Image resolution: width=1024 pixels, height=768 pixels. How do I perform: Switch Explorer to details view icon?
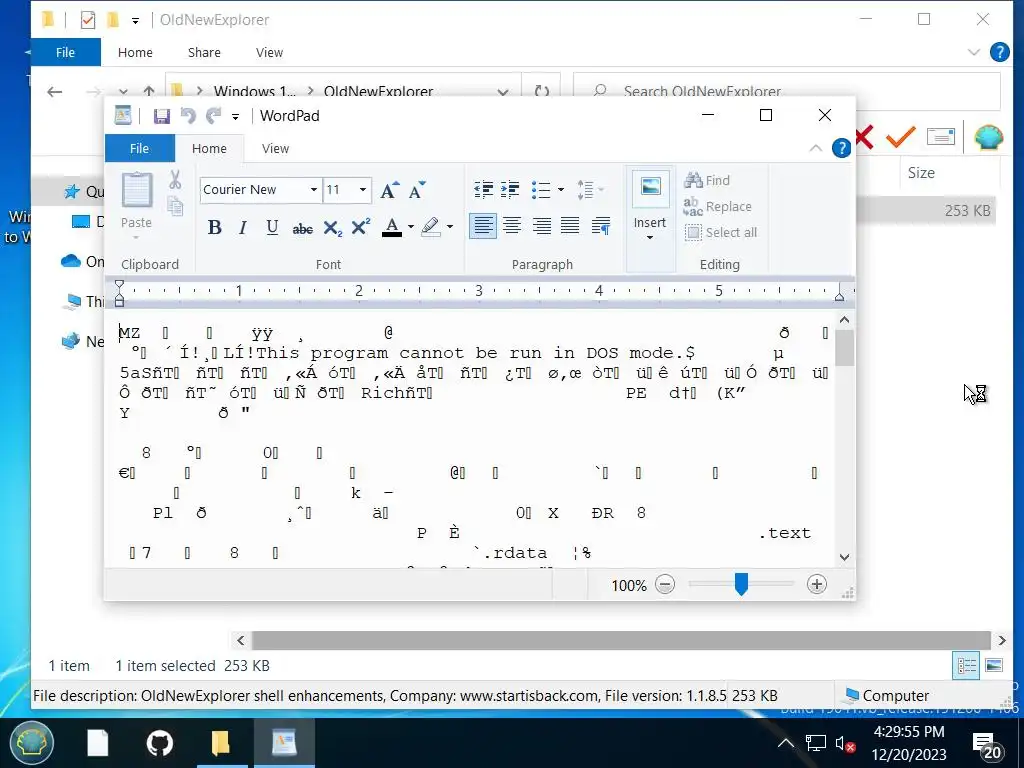[x=967, y=665]
